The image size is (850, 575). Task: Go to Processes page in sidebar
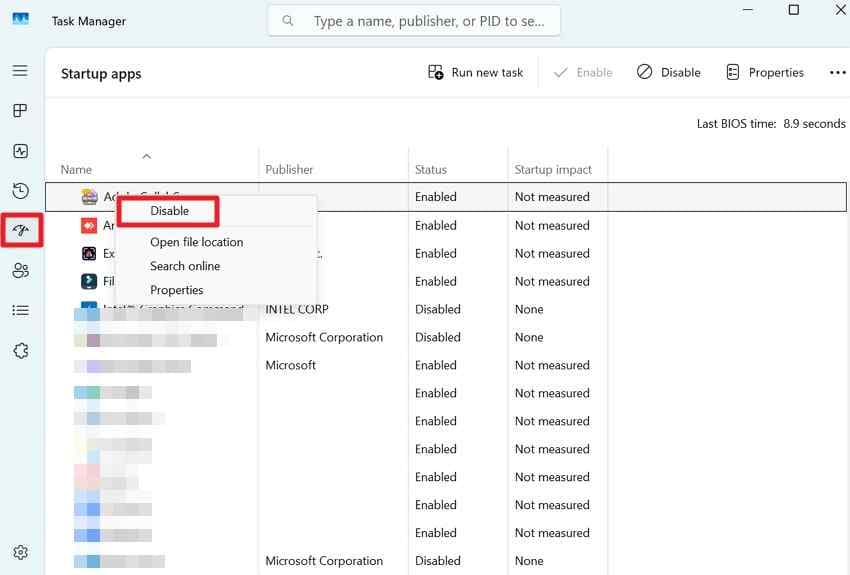pos(20,111)
